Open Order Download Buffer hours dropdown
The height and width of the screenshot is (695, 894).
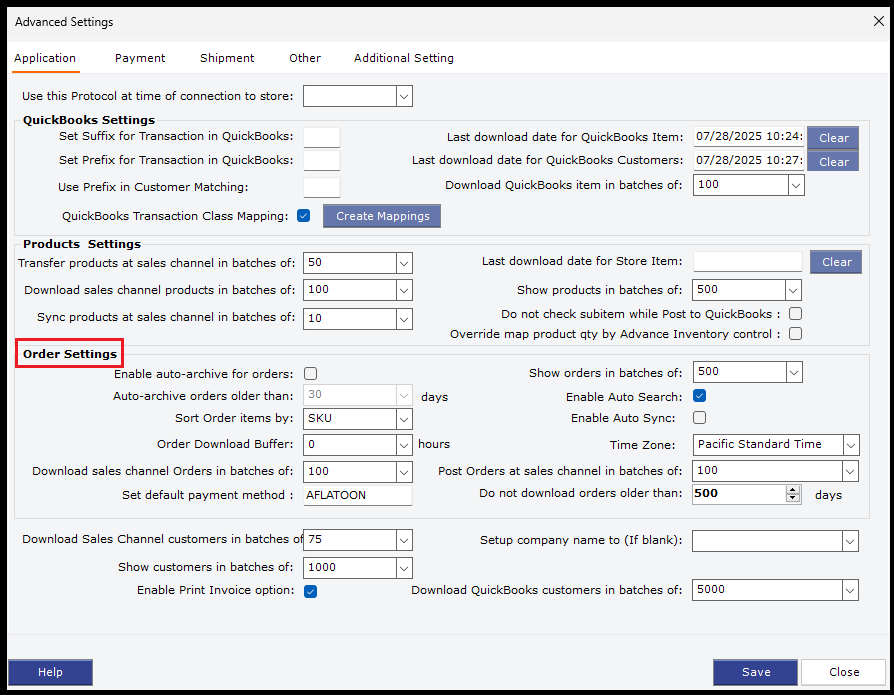pyautogui.click(x=404, y=445)
